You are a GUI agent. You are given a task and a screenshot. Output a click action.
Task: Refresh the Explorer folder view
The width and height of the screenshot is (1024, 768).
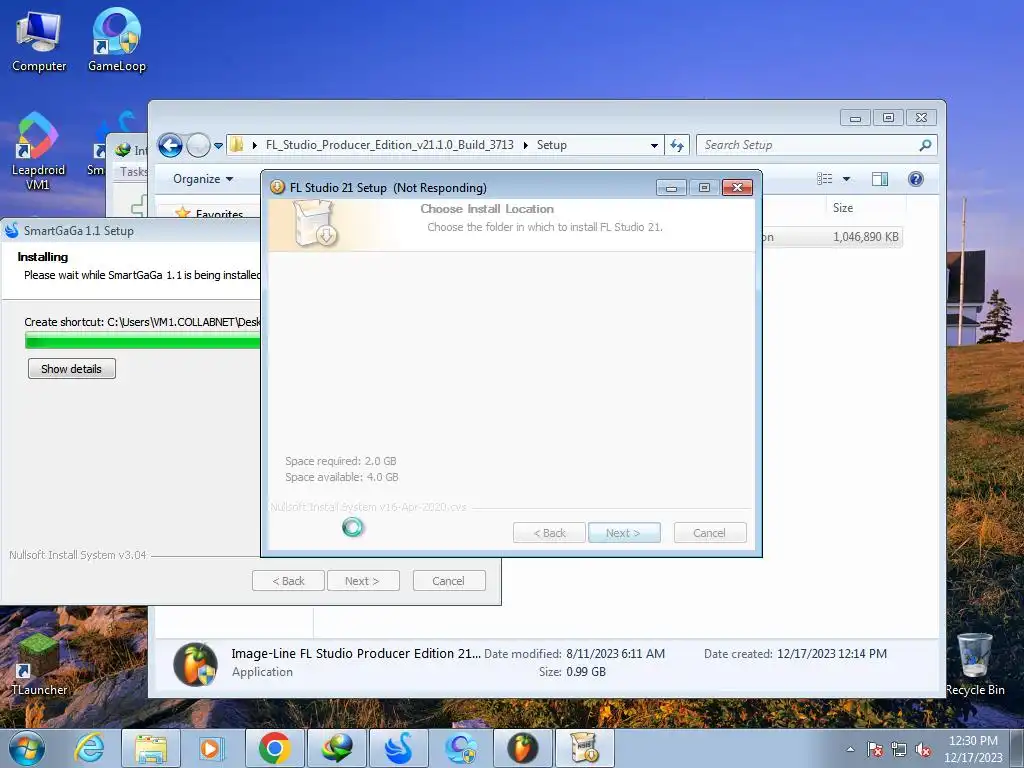tap(677, 146)
